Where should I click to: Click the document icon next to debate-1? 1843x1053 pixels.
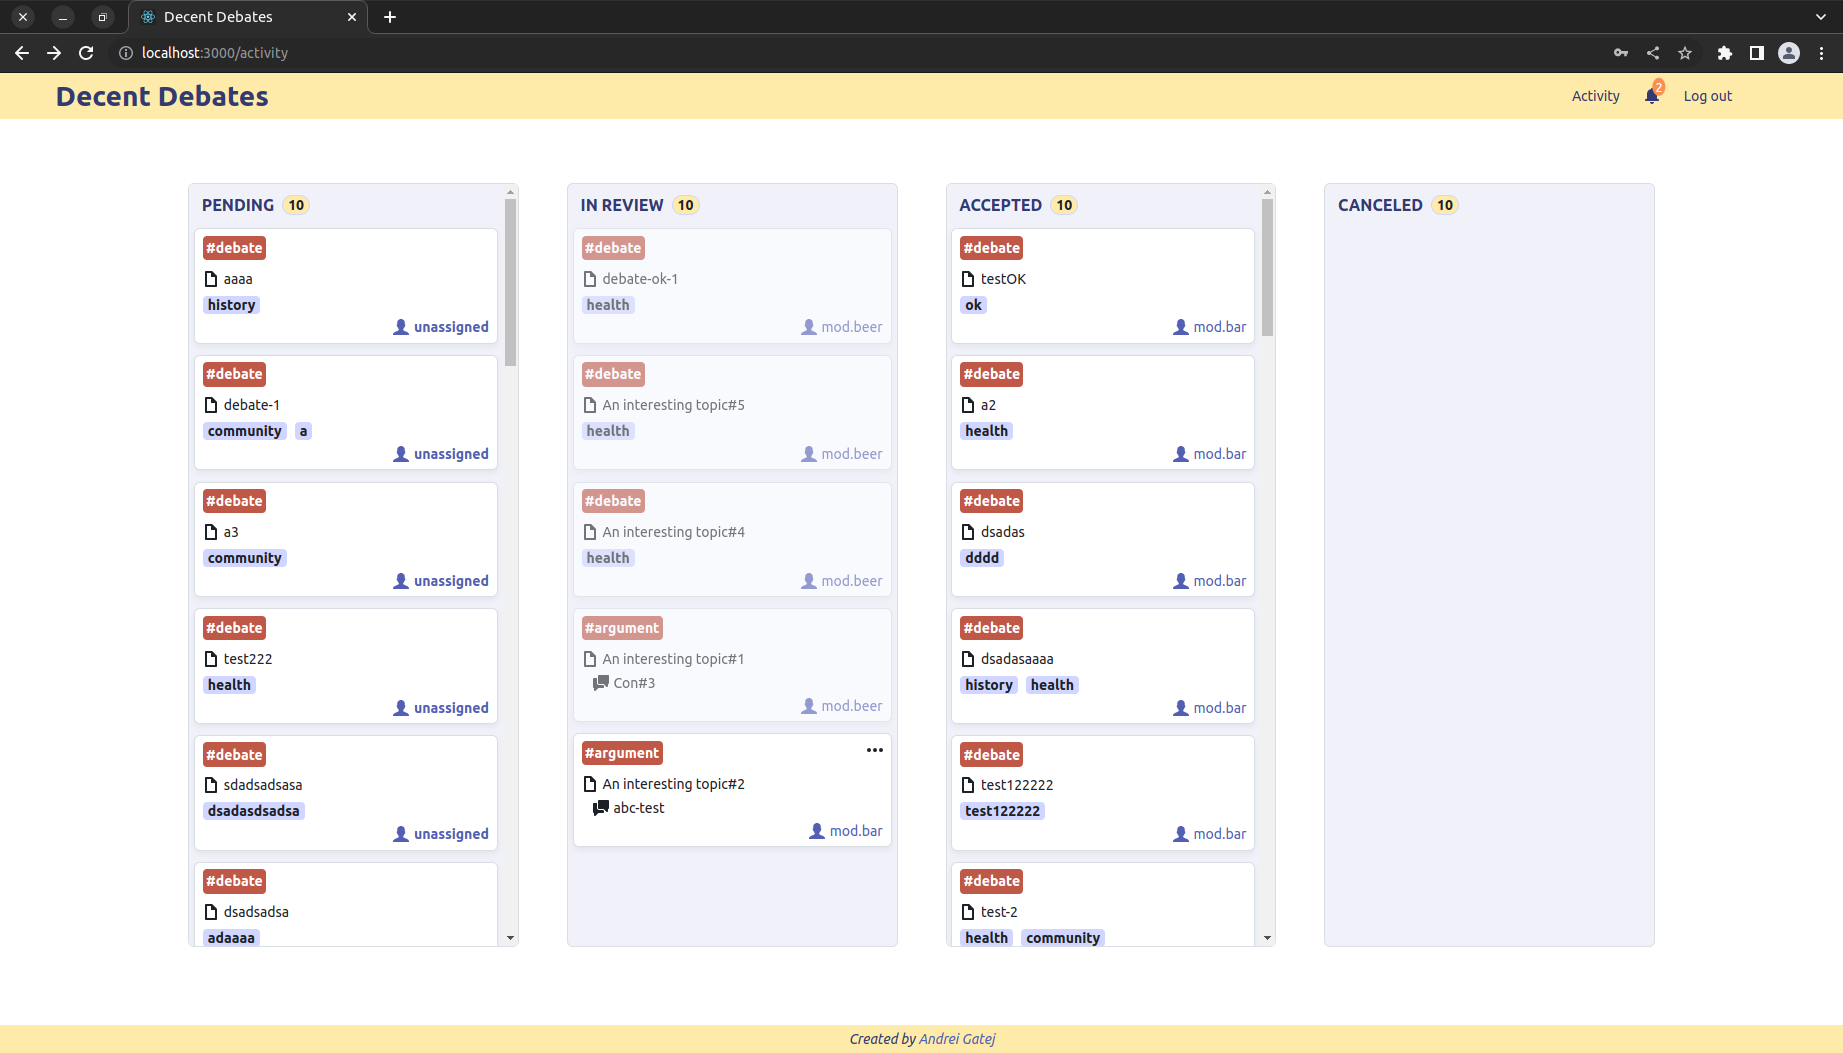[211, 405]
